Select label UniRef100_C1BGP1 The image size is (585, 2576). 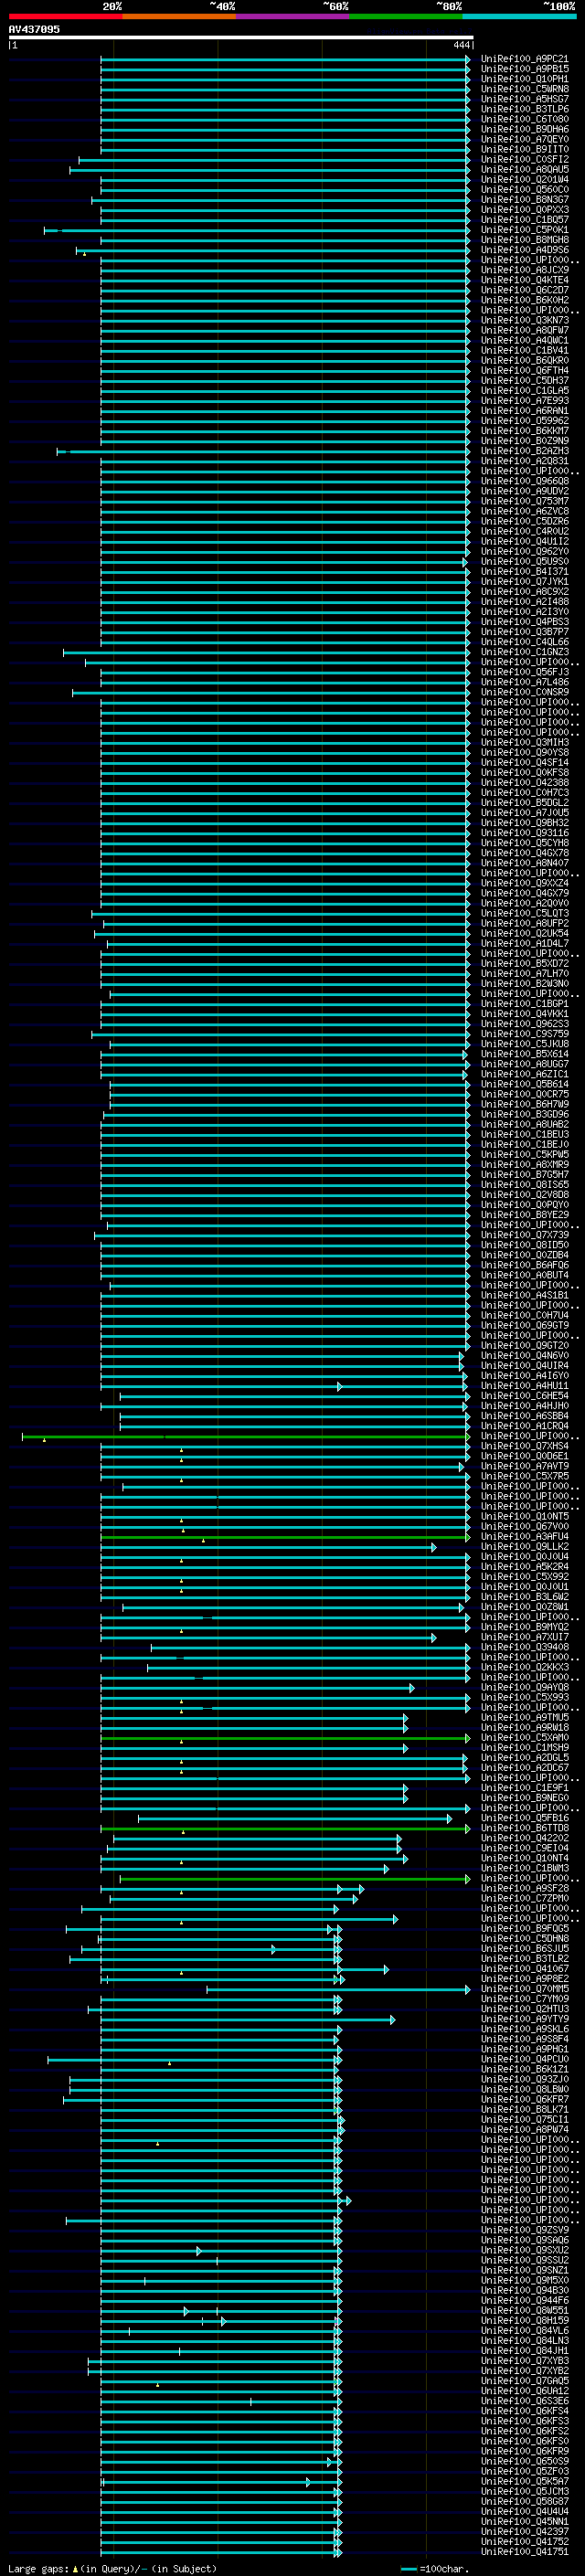[525, 1003]
